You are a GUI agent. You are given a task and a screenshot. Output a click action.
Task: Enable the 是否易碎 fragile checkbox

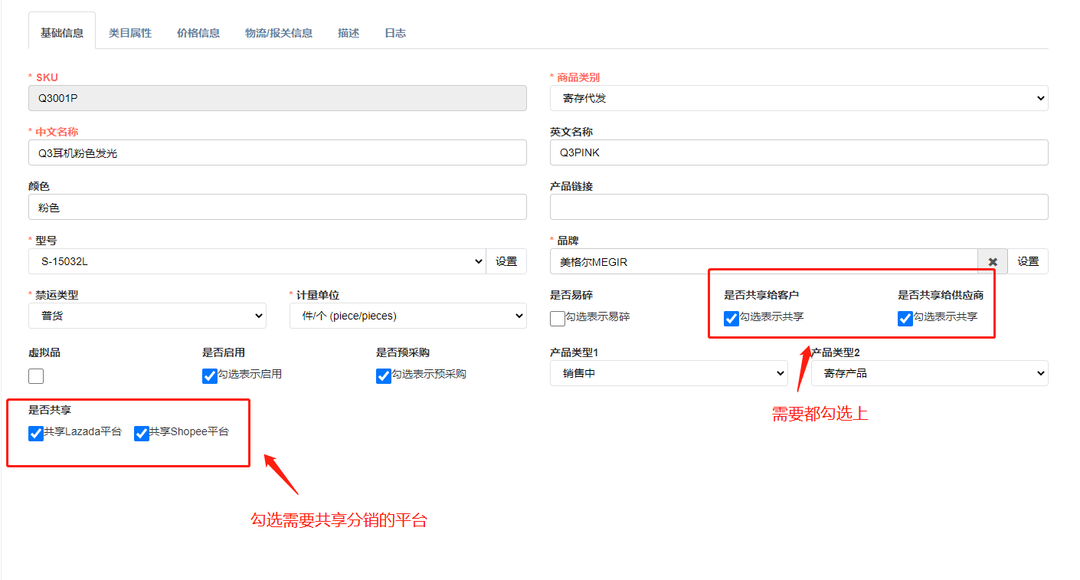pyautogui.click(x=556, y=318)
